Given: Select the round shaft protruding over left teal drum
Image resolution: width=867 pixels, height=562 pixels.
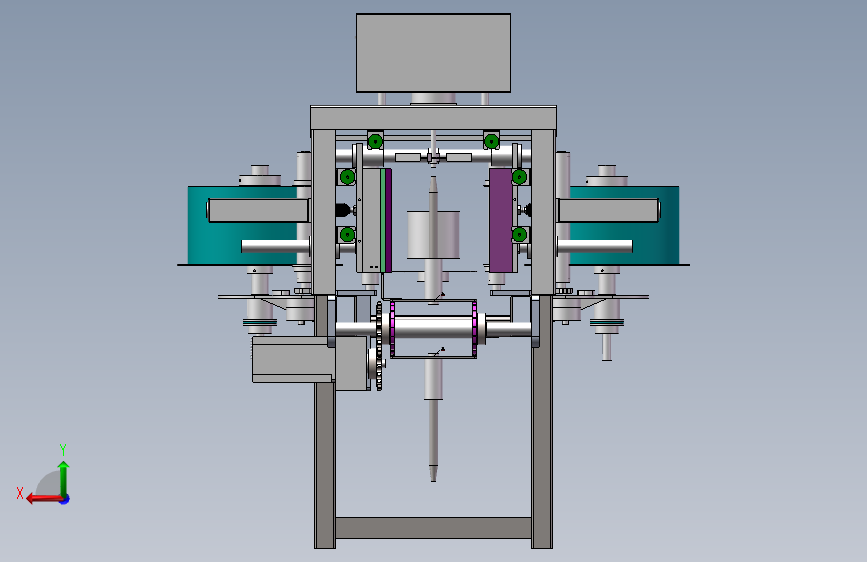Looking at the screenshot, I should pos(275,246).
